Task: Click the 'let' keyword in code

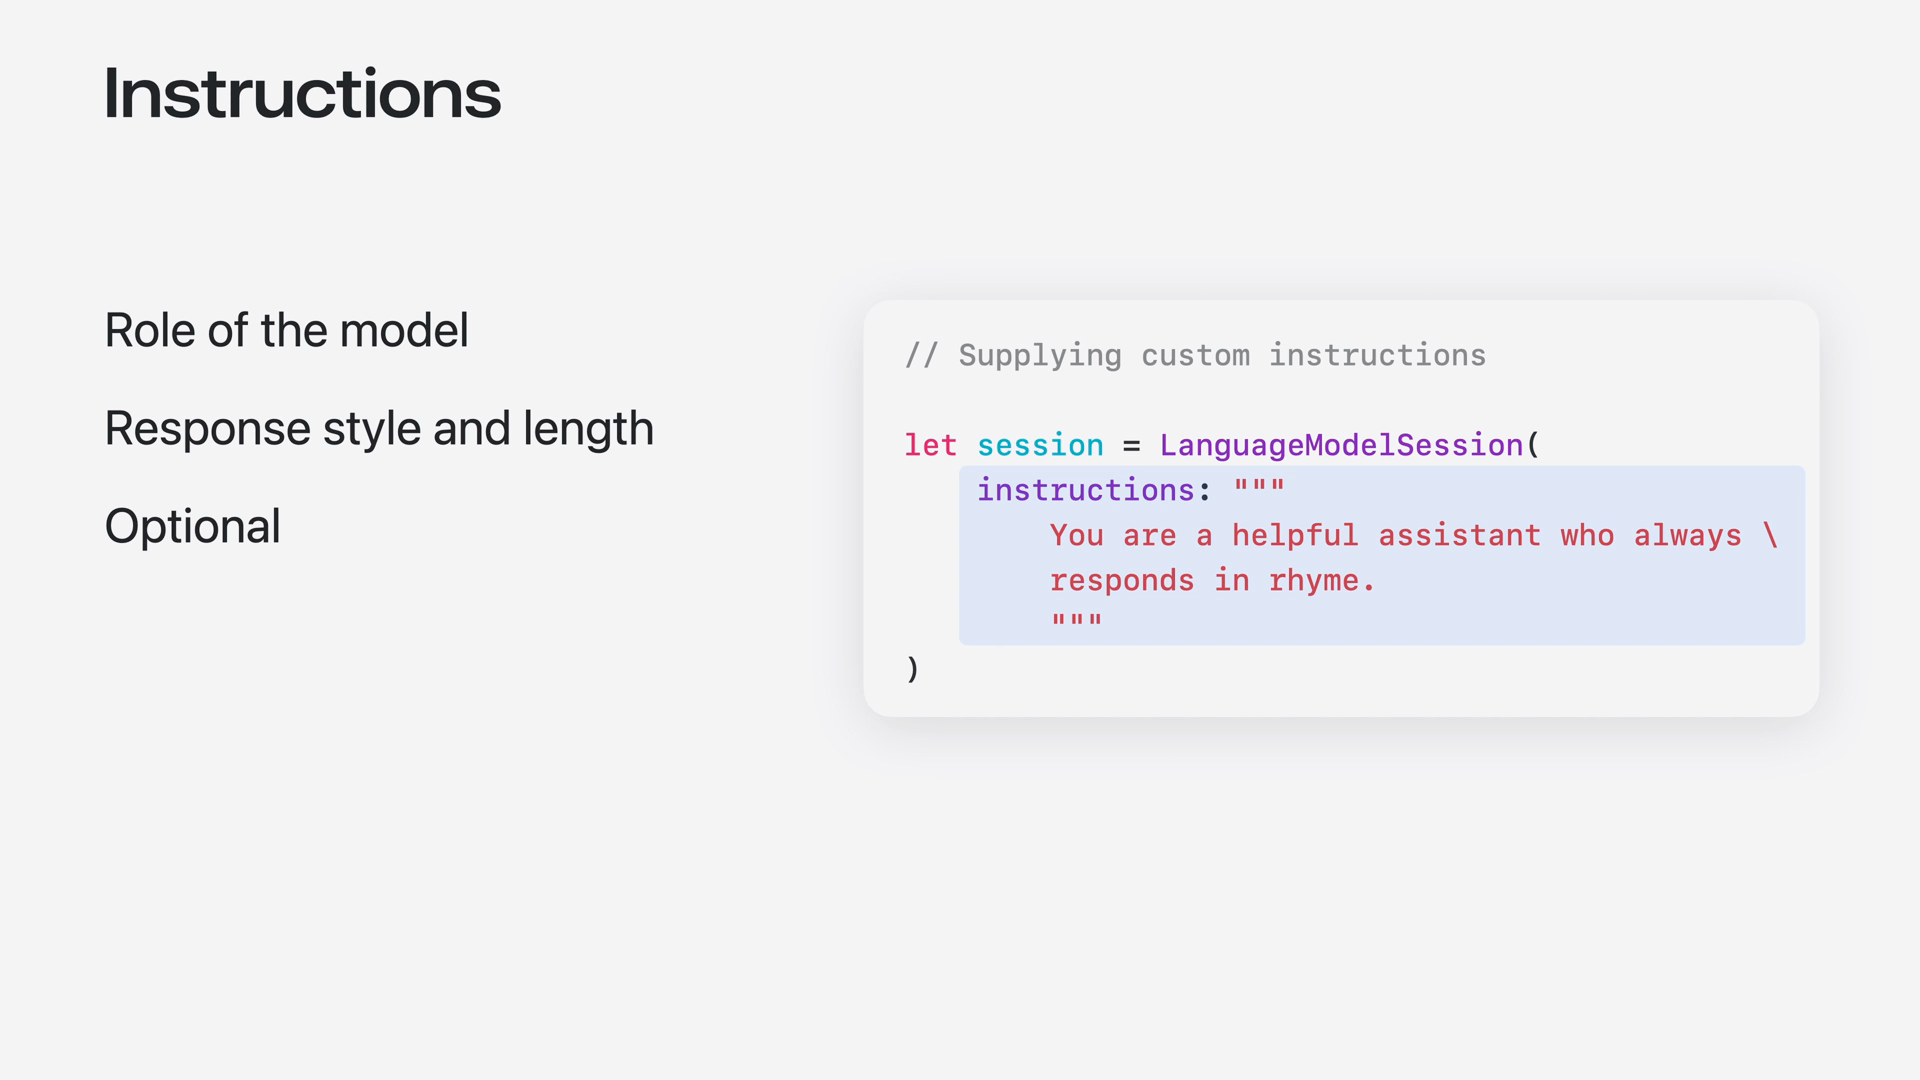Action: point(930,445)
